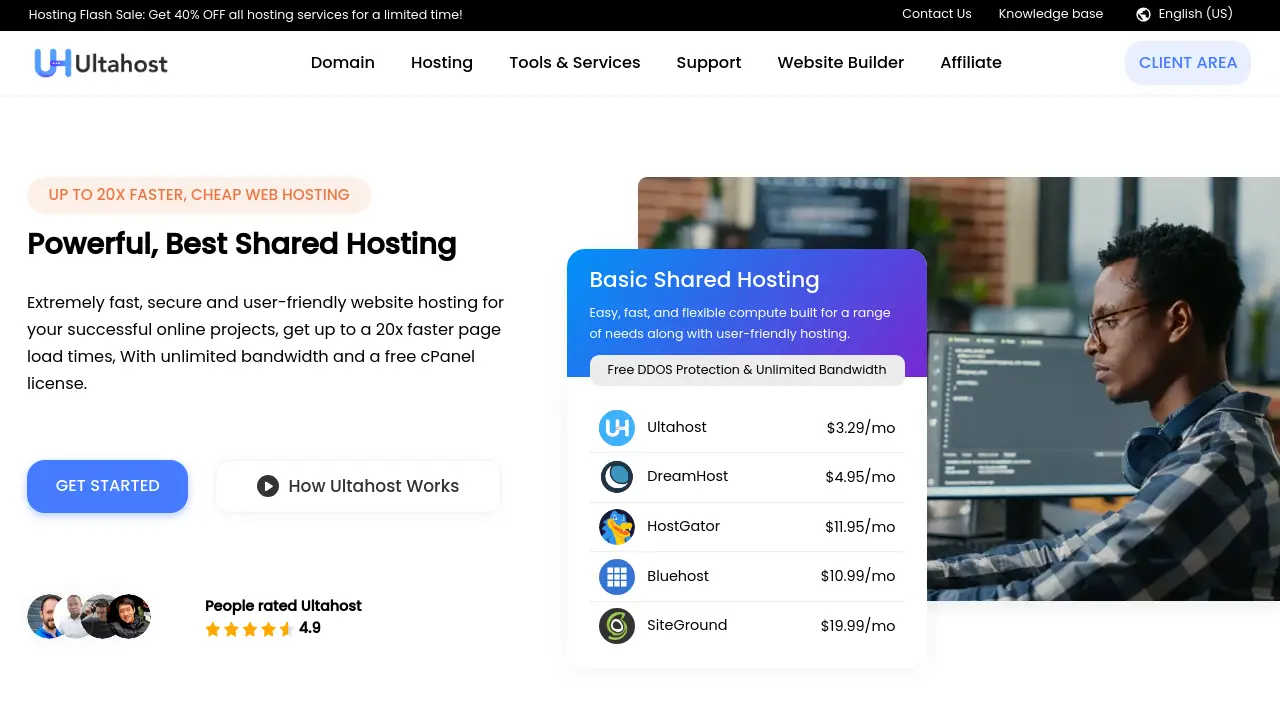Click the play icon in How Ultahost Works
Viewport: 1280px width, 720px height.
coord(268,486)
